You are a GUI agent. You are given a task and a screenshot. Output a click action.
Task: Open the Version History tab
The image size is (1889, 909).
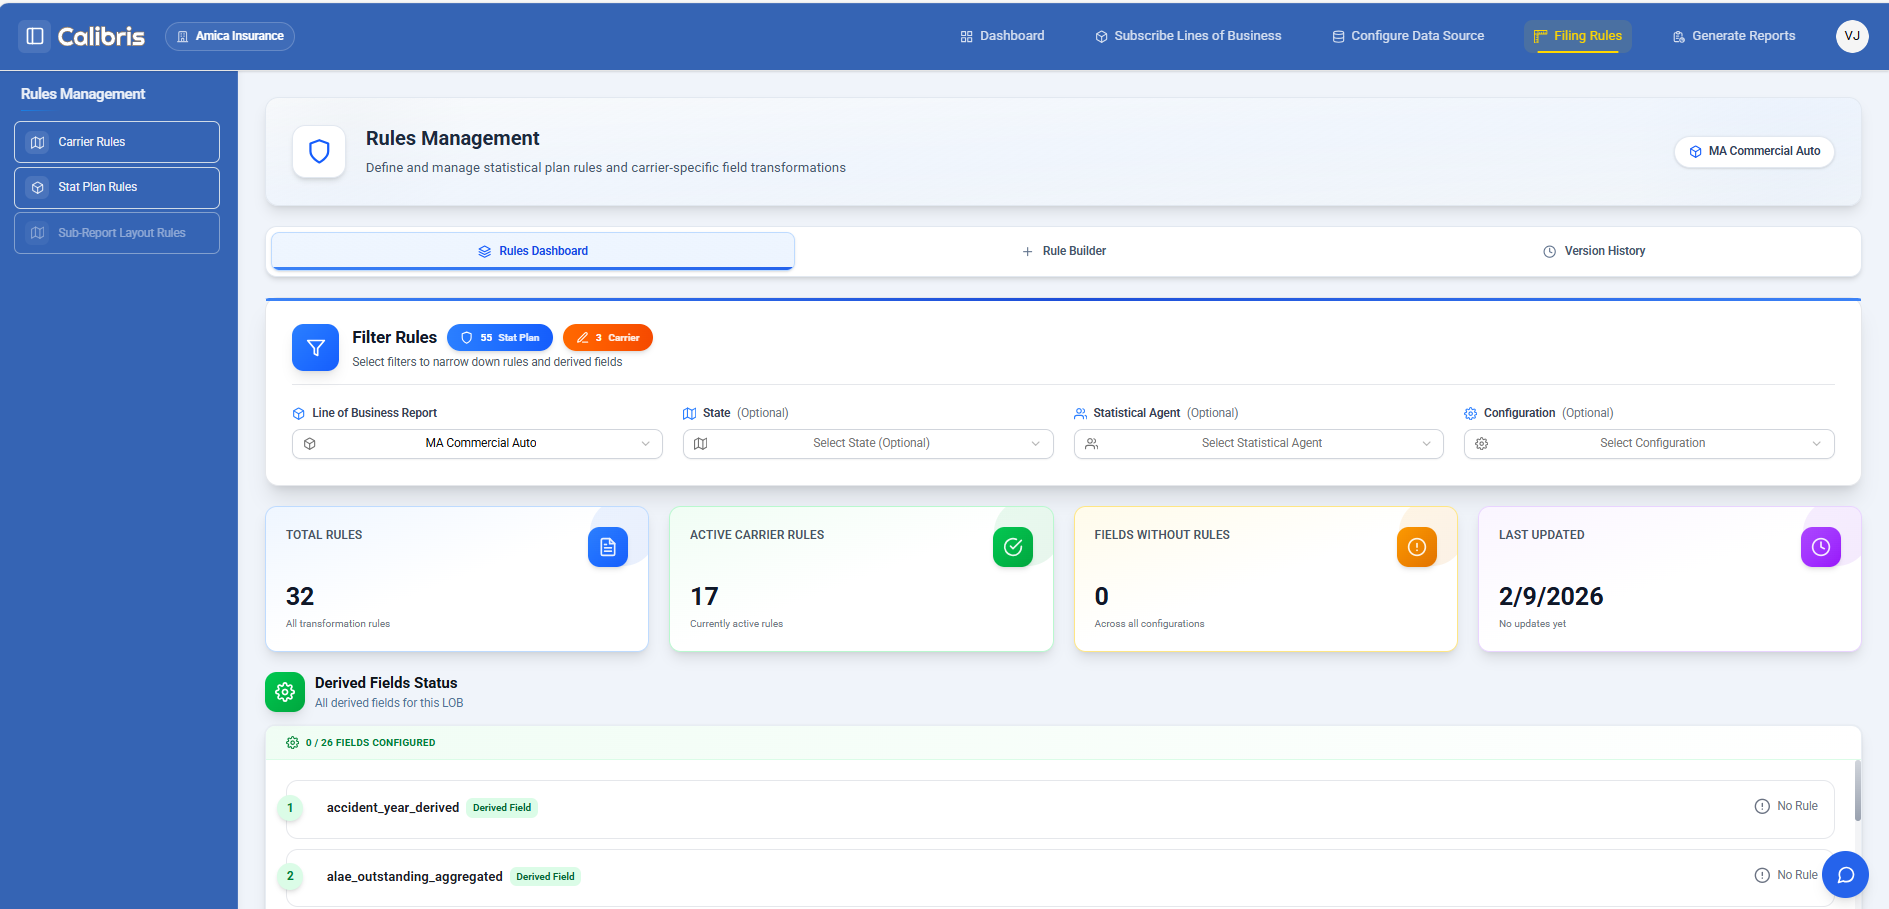pos(1595,251)
